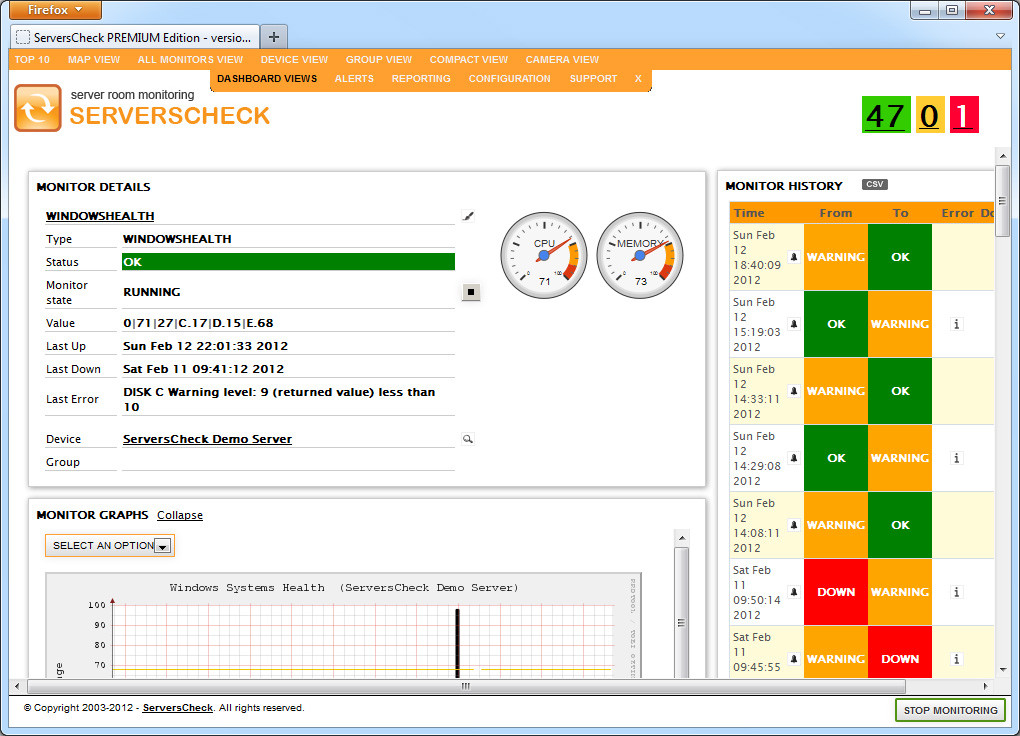Click the red DOWN cell in the 09:50:14 row
1020x736 pixels.
pyautogui.click(x=836, y=592)
